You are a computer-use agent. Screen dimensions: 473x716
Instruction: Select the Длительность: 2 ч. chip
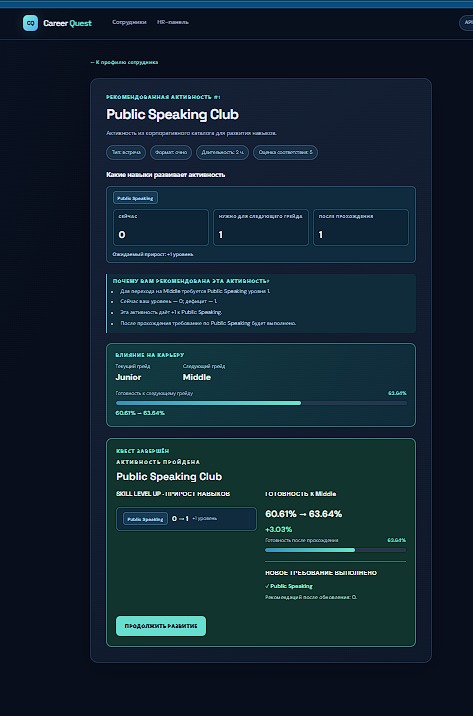pyautogui.click(x=222, y=153)
